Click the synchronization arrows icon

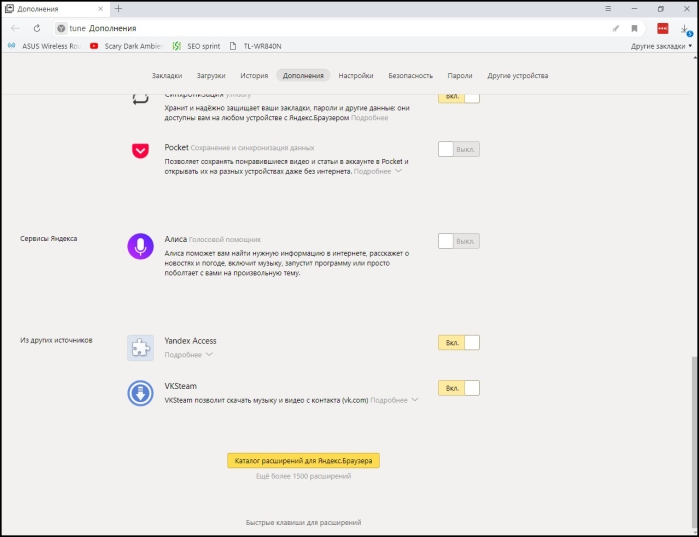coord(140,98)
